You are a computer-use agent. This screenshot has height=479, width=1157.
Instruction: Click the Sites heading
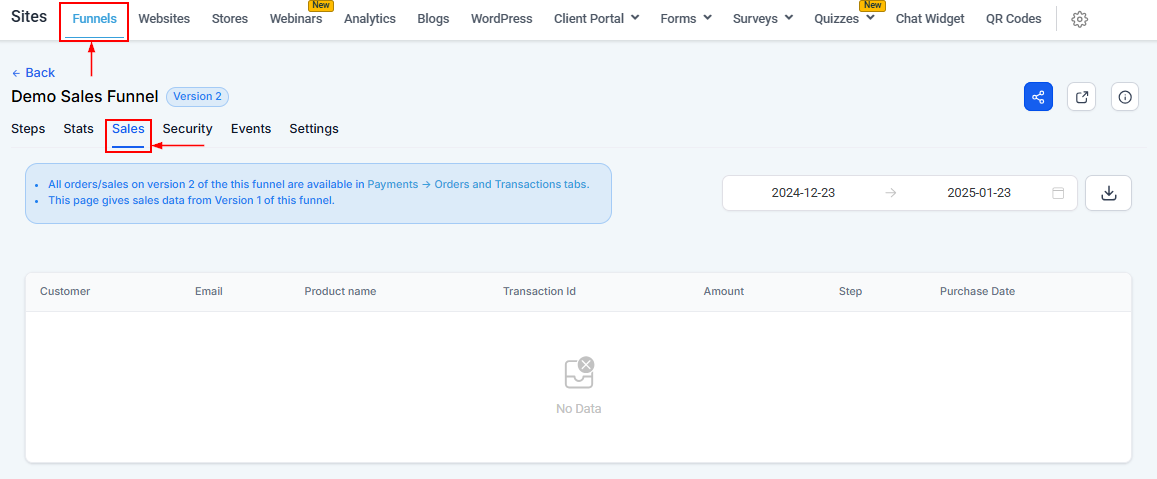(29, 17)
